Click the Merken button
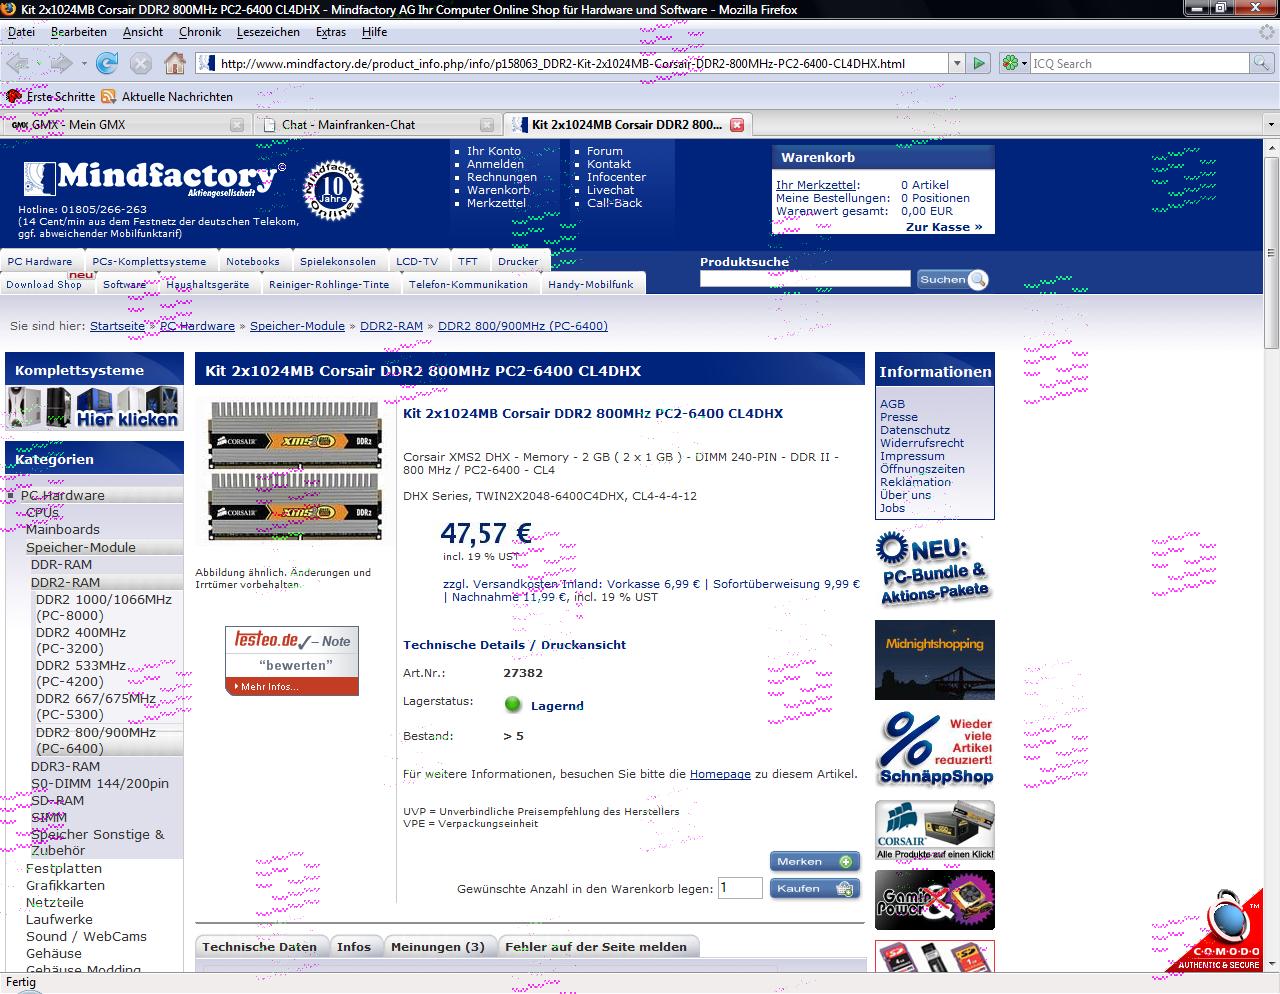The height and width of the screenshot is (994, 1280). pyautogui.click(x=815, y=861)
